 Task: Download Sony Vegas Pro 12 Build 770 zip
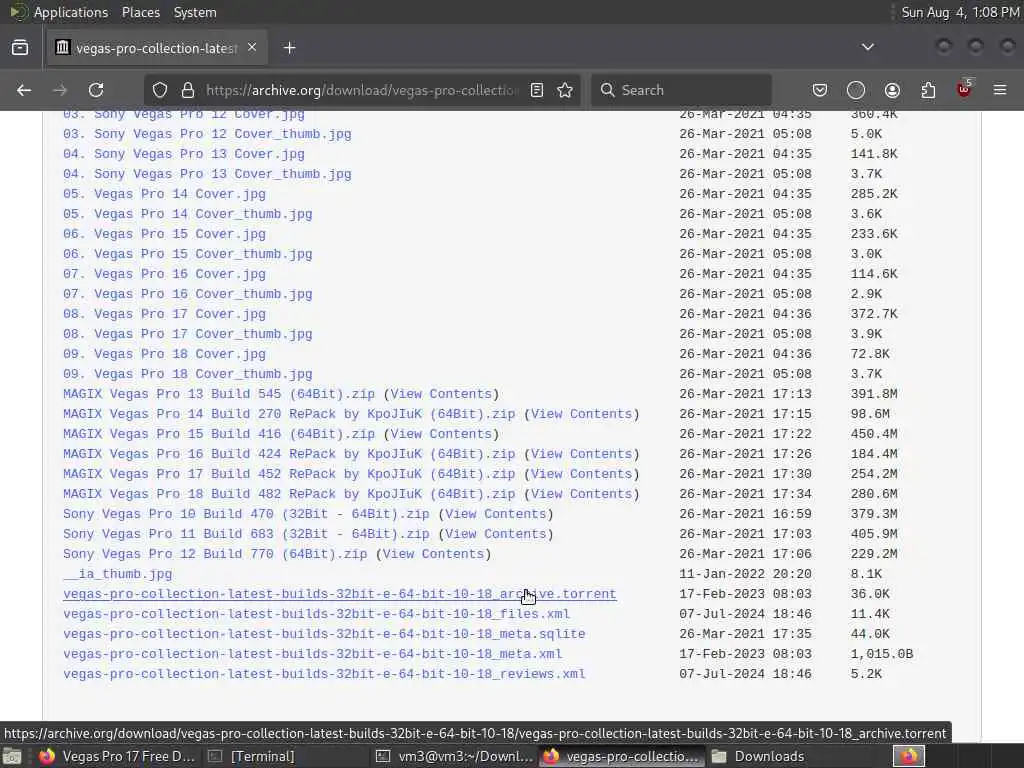point(215,554)
